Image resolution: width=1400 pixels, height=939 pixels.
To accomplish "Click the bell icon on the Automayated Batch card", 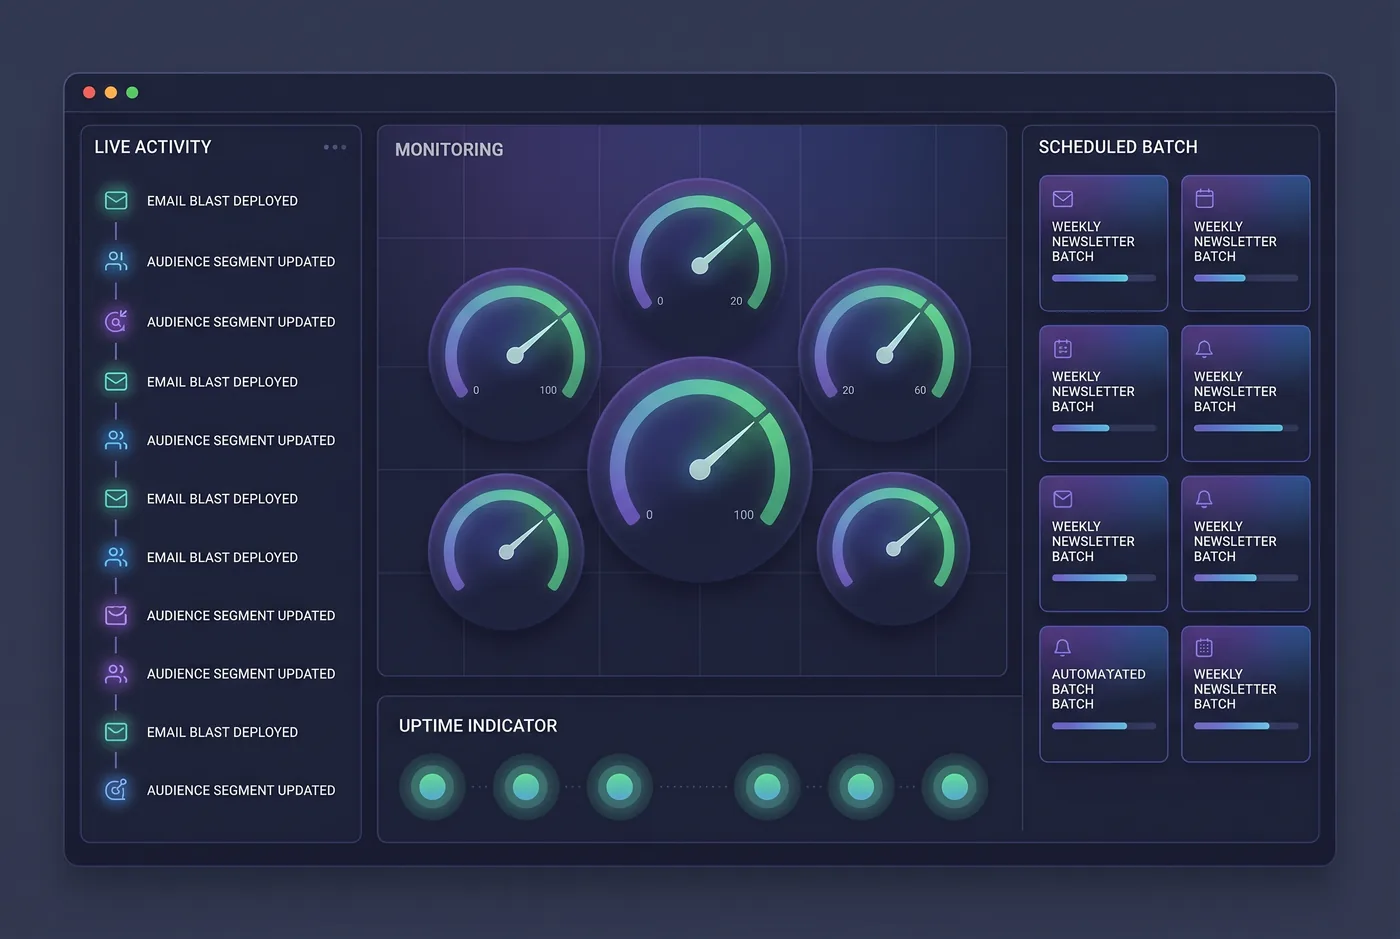I will (x=1063, y=648).
